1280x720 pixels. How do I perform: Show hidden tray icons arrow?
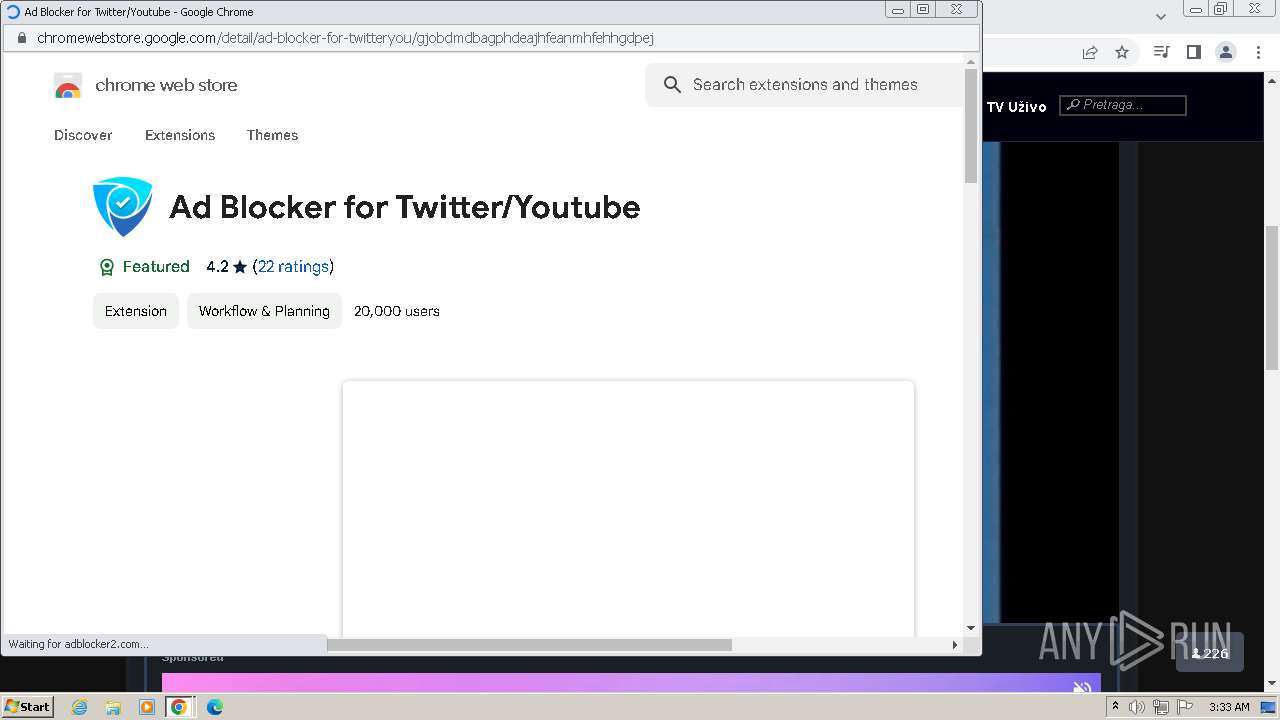tap(1115, 707)
